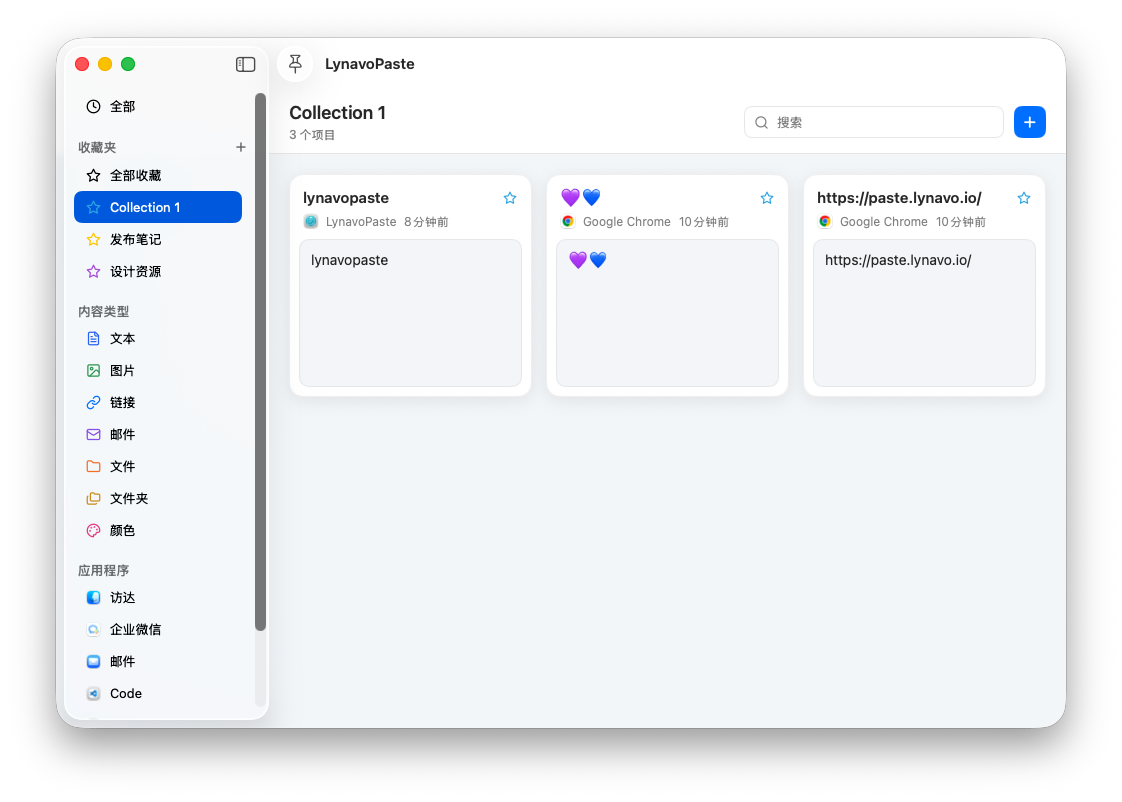Select 全部收藏 in sidebar
The image size is (1122, 802).
click(158, 175)
